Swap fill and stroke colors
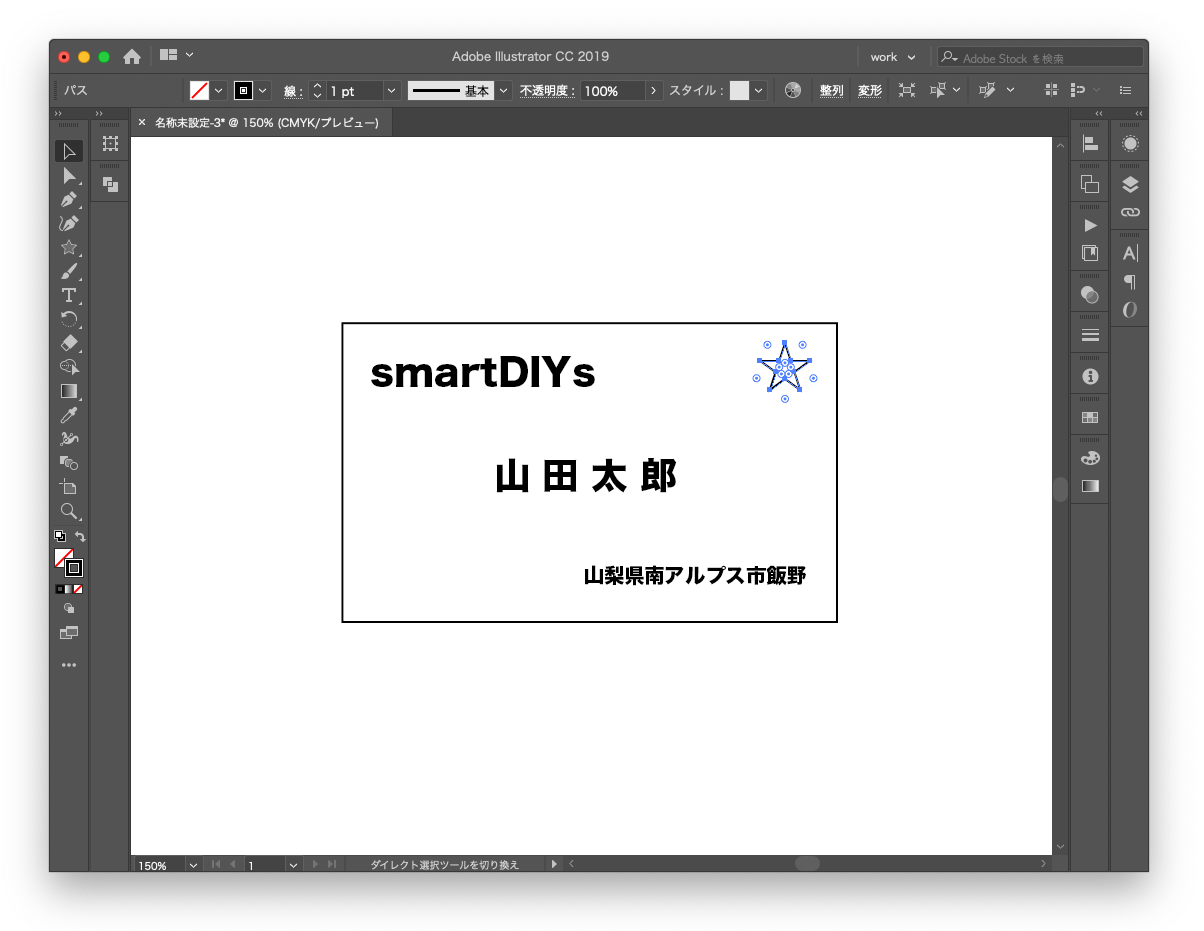The image size is (1204, 931). [x=81, y=537]
